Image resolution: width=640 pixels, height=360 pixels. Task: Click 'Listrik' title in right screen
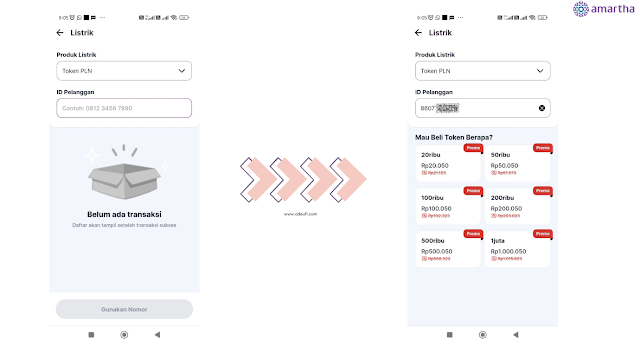pyautogui.click(x=440, y=33)
